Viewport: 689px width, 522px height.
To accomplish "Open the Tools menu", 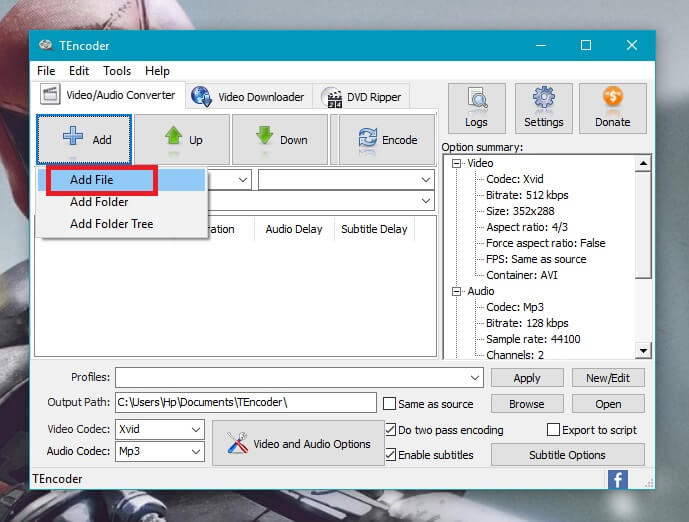I will pos(117,71).
